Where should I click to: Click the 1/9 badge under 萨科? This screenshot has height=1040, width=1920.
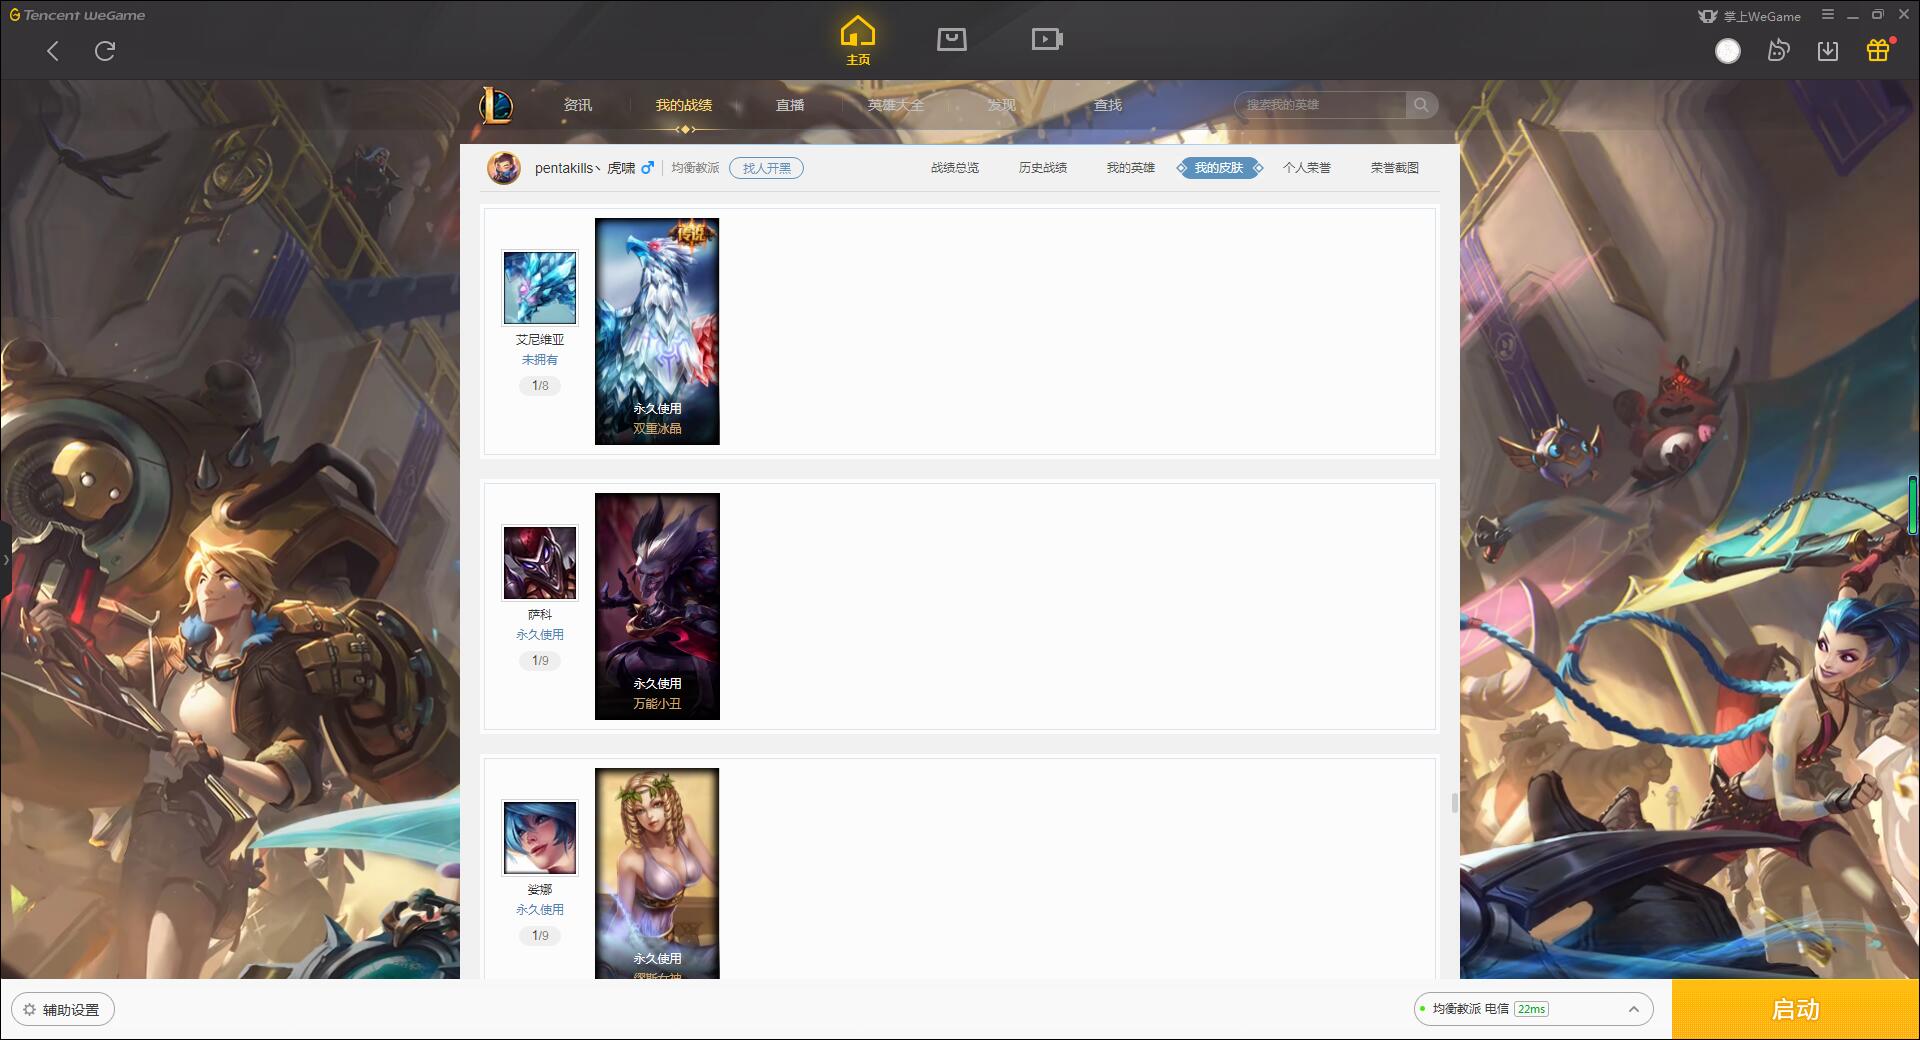540,661
